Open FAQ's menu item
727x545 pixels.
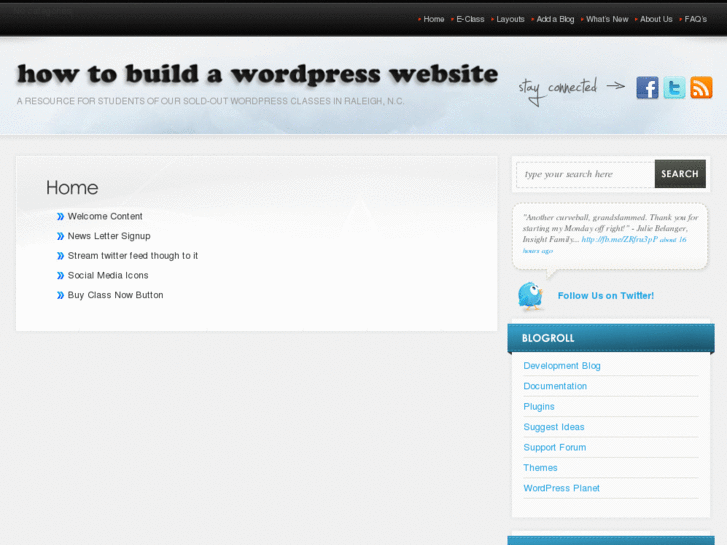(695, 19)
